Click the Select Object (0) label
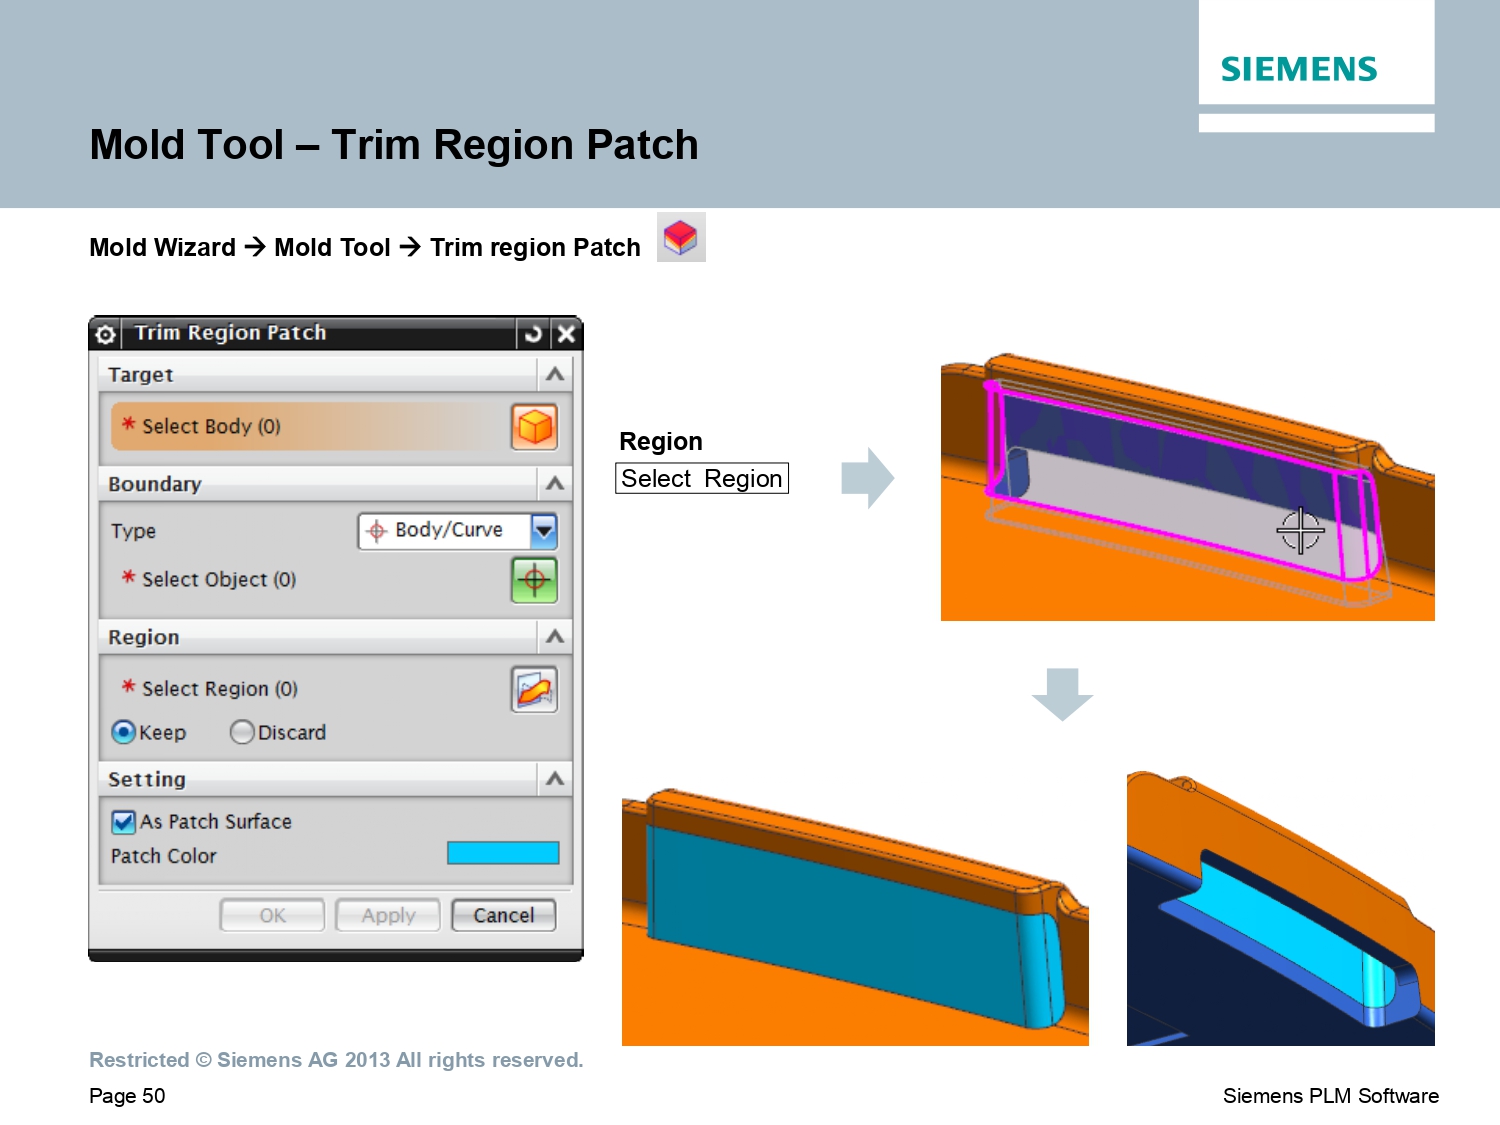 tap(219, 580)
